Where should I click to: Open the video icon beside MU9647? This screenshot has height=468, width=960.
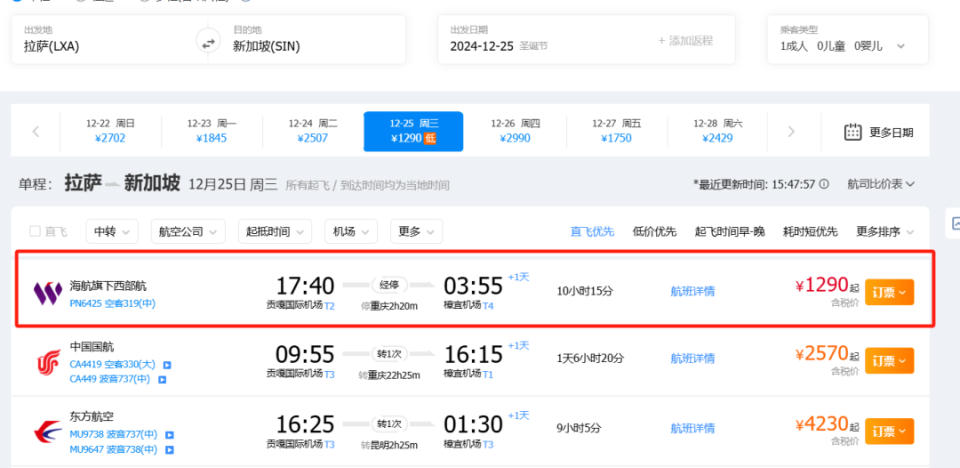pos(170,450)
